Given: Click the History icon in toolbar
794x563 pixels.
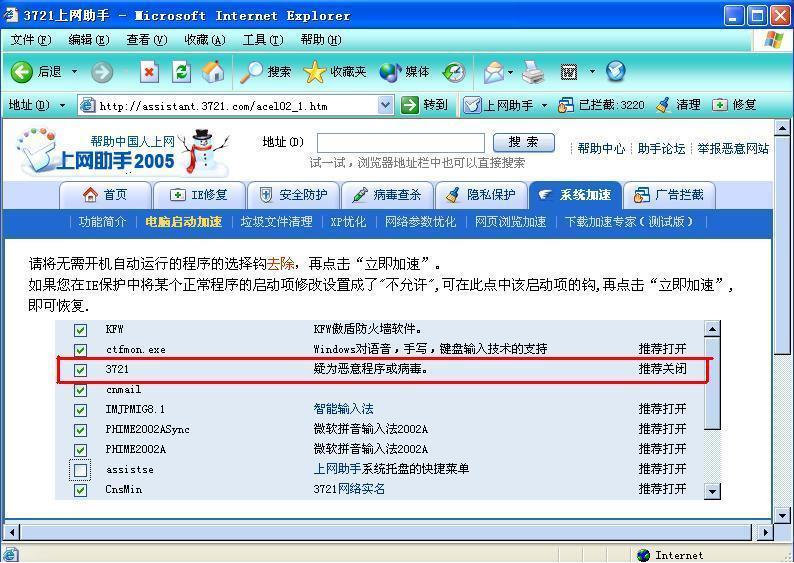Looking at the screenshot, I should click(454, 72).
